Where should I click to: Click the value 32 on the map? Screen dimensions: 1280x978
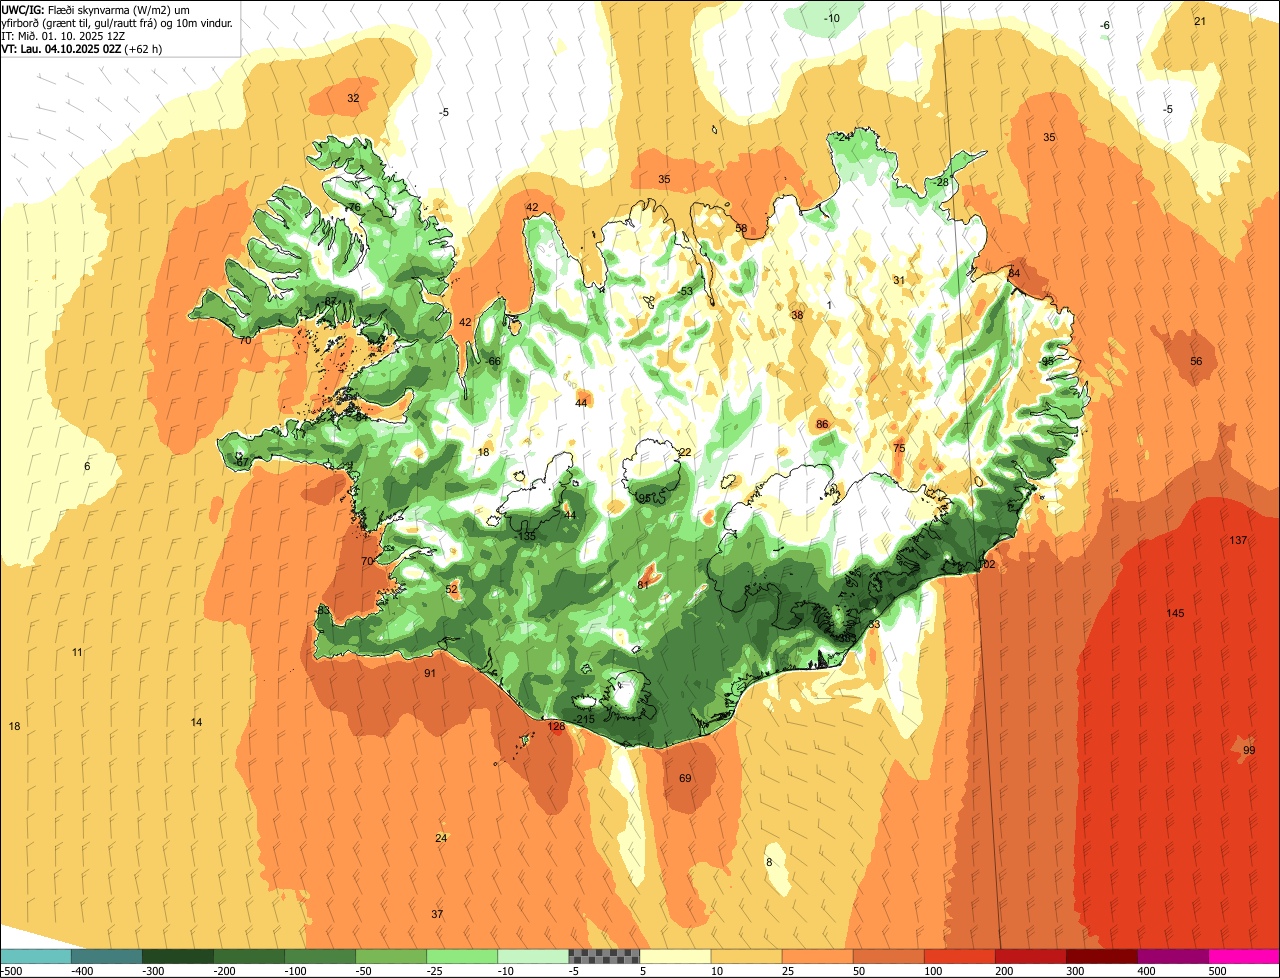[353, 98]
